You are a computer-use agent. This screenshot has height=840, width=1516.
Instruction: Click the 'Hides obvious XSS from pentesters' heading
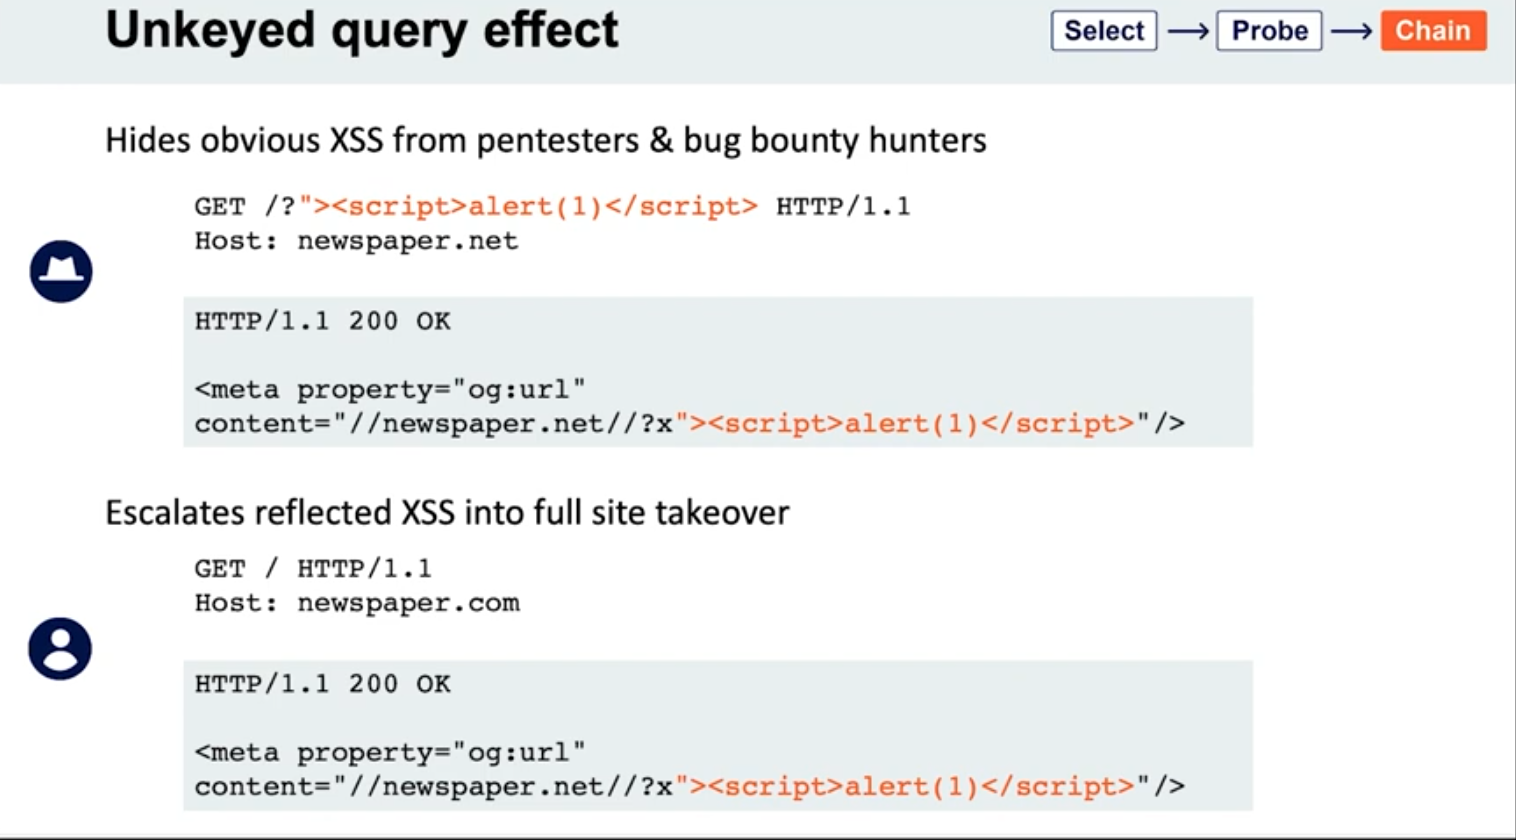pos(546,140)
